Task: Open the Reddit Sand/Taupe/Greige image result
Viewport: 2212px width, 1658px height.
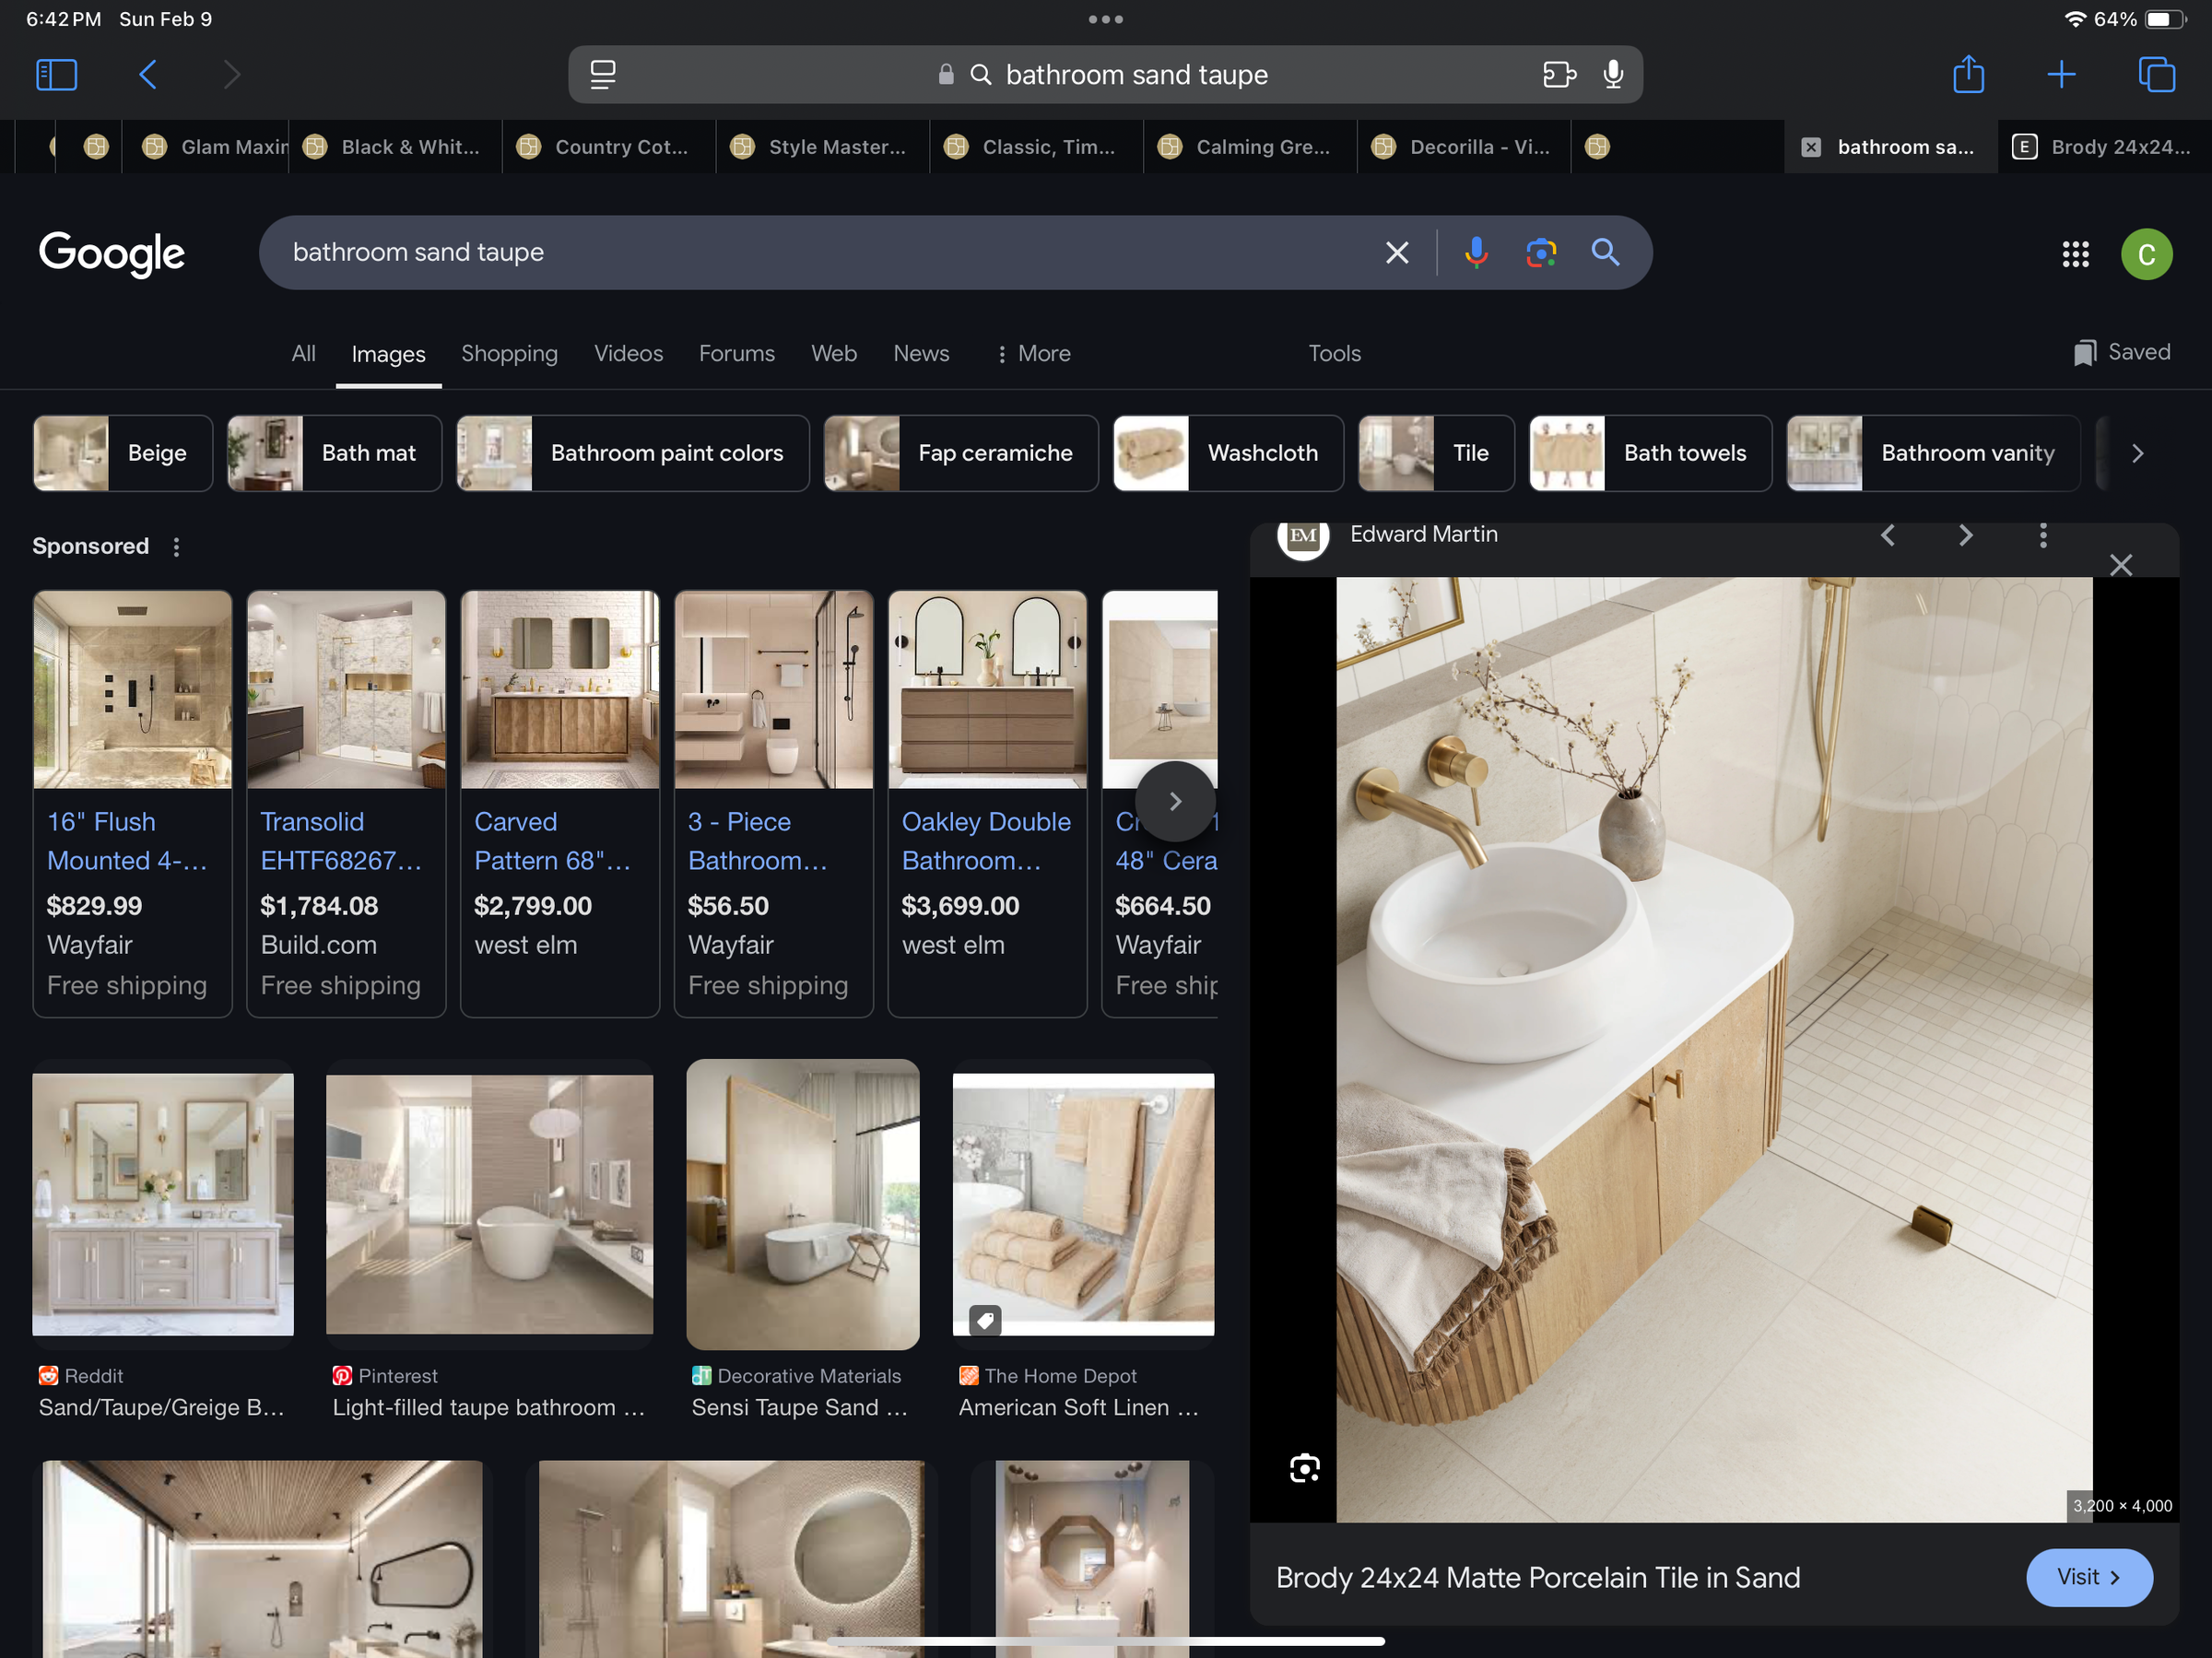Action: pos(163,1204)
